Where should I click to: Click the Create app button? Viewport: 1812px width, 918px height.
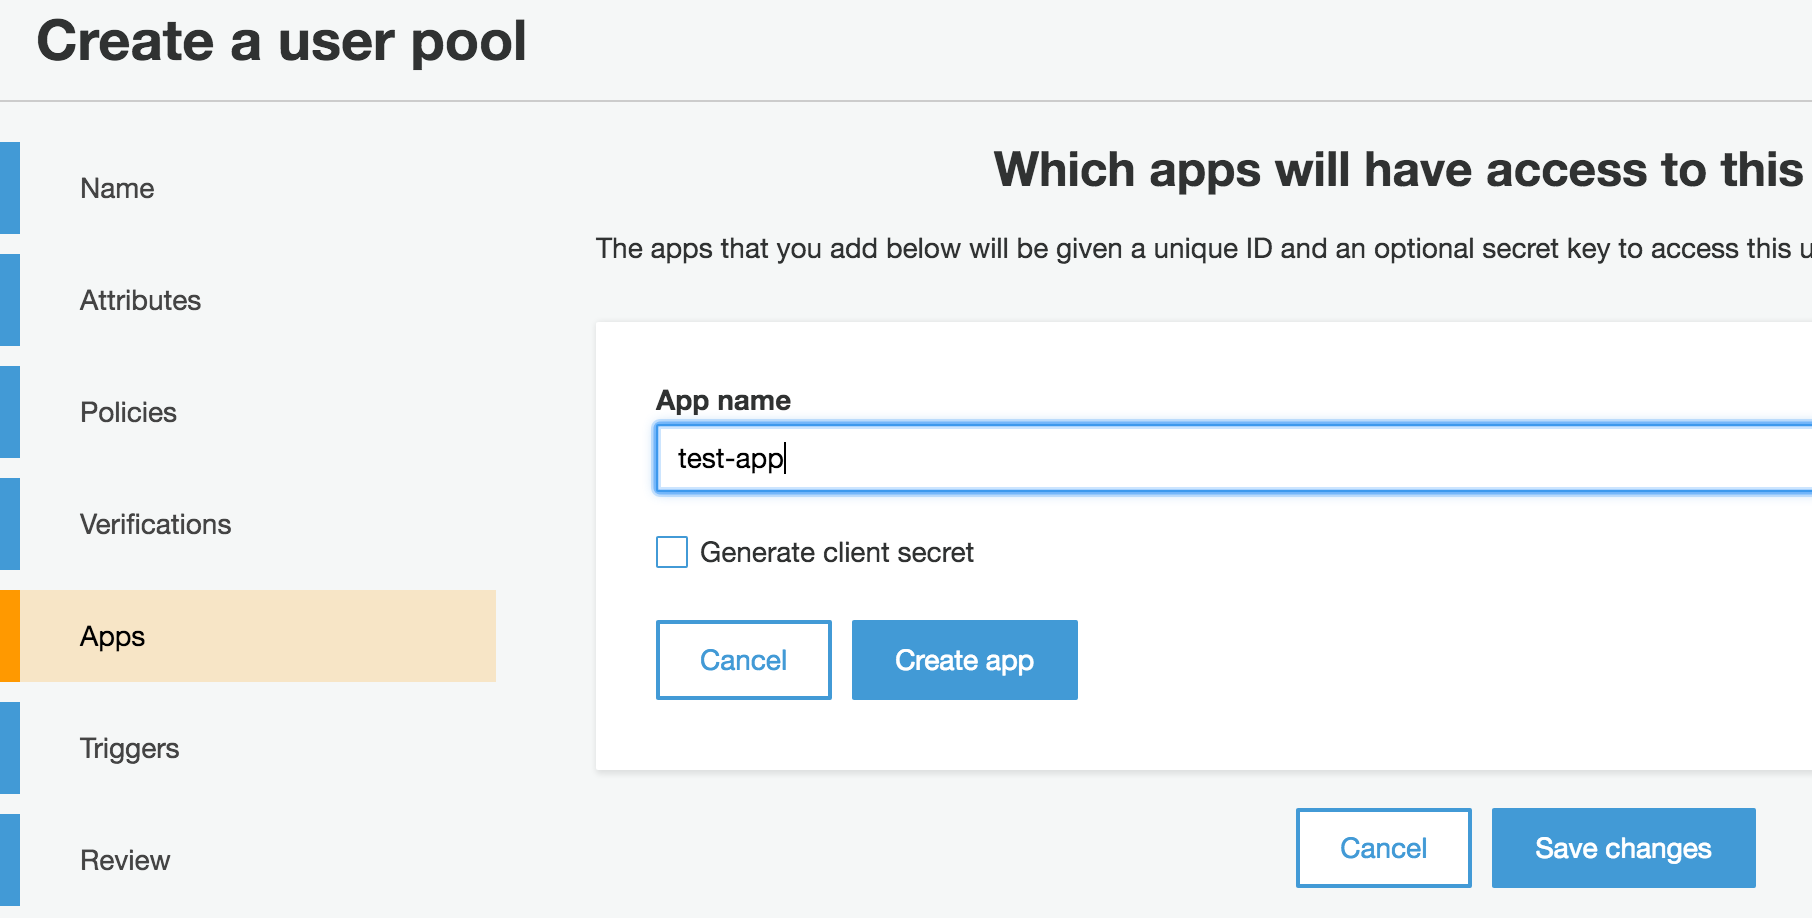click(x=963, y=659)
